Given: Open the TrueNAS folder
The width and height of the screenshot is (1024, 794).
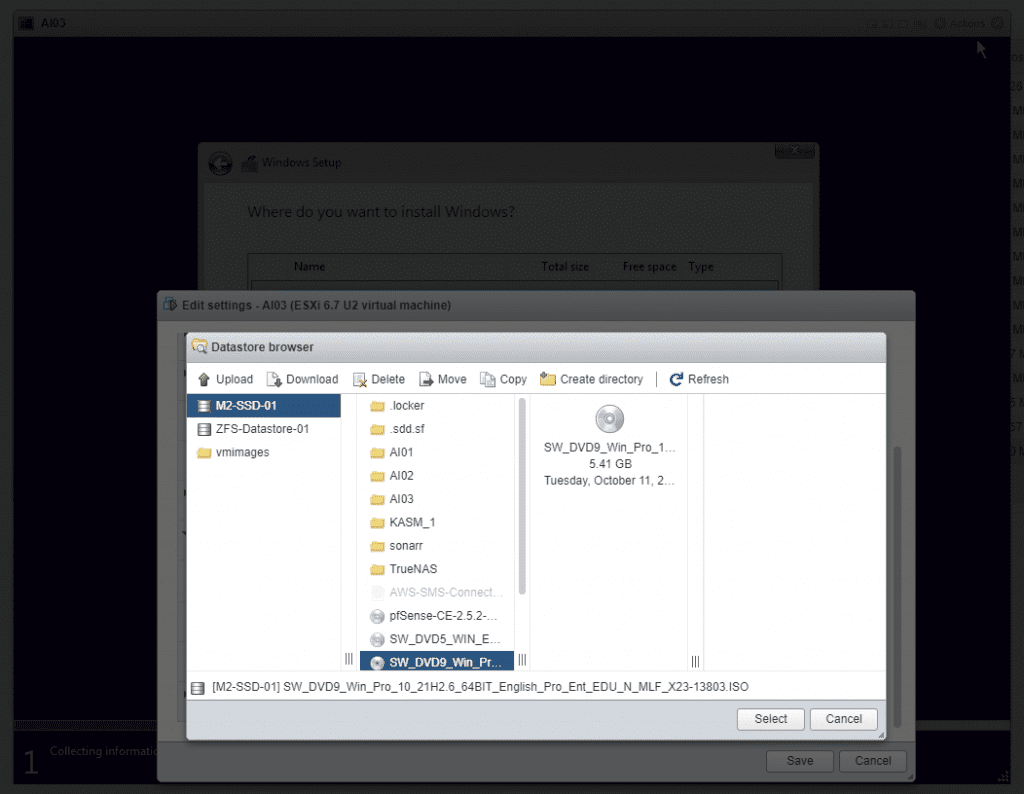Looking at the screenshot, I should (x=437, y=569).
